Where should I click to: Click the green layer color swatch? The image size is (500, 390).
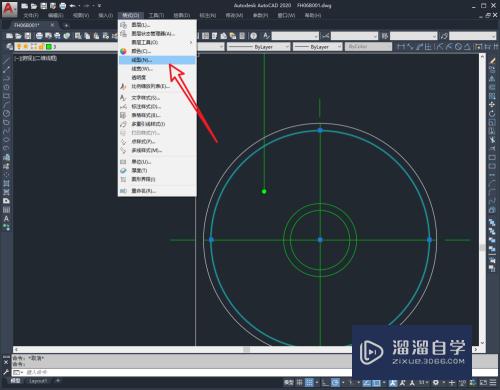pos(49,47)
